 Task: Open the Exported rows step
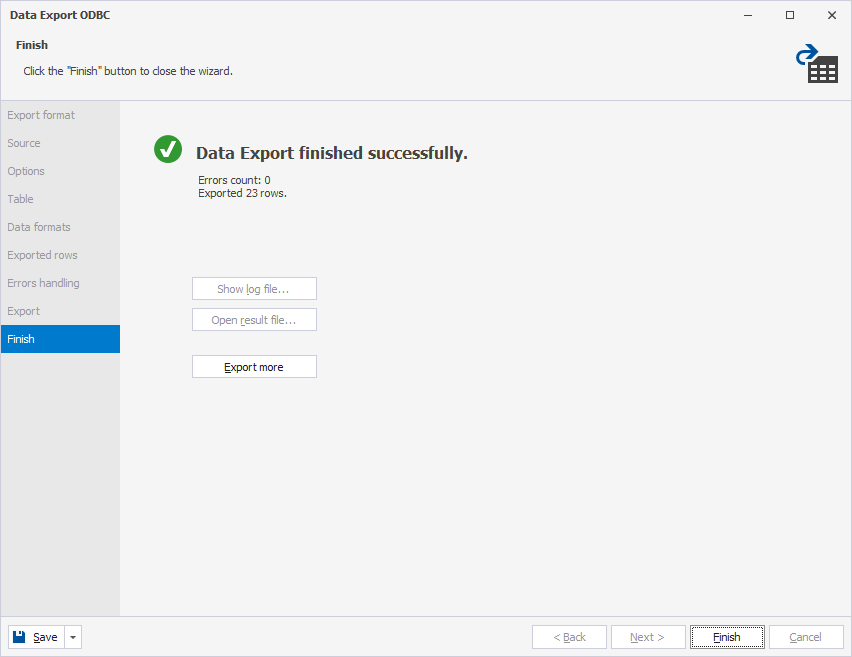(42, 255)
